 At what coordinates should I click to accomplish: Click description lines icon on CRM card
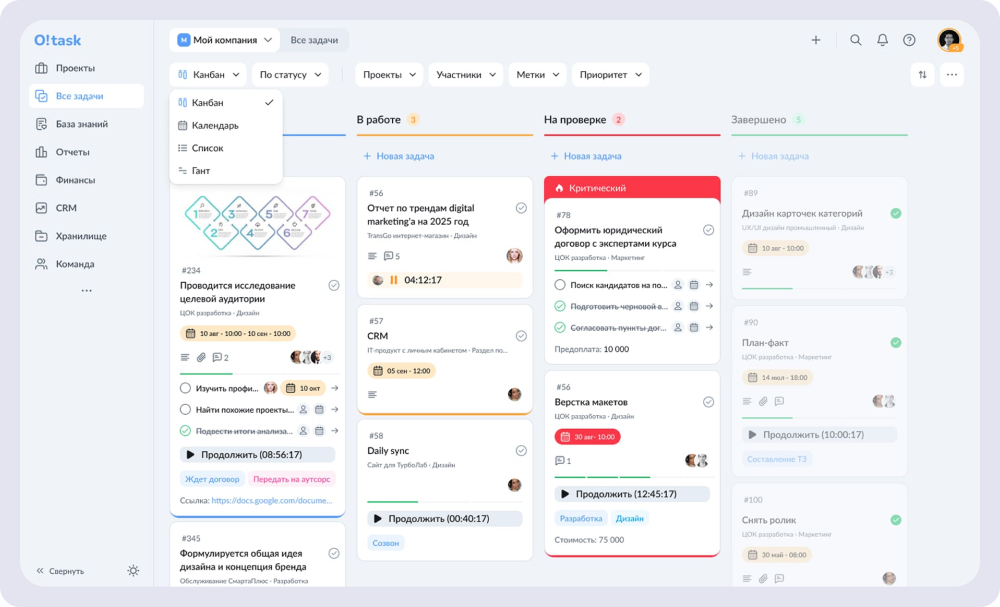coord(372,395)
